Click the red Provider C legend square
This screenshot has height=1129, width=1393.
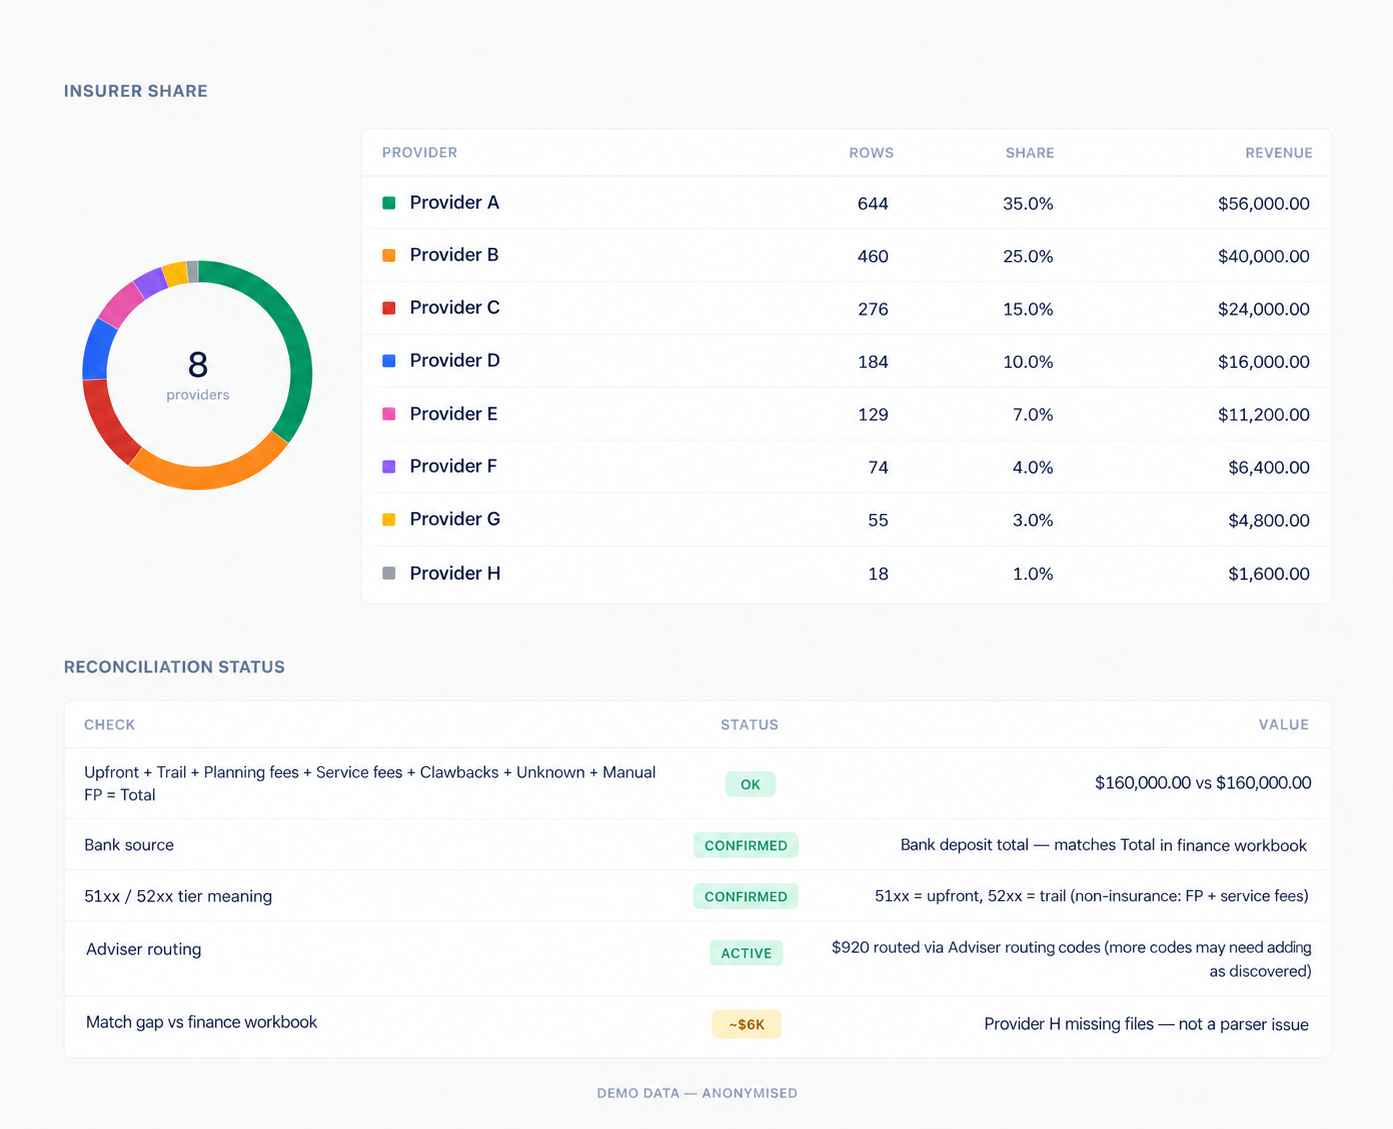[389, 308]
